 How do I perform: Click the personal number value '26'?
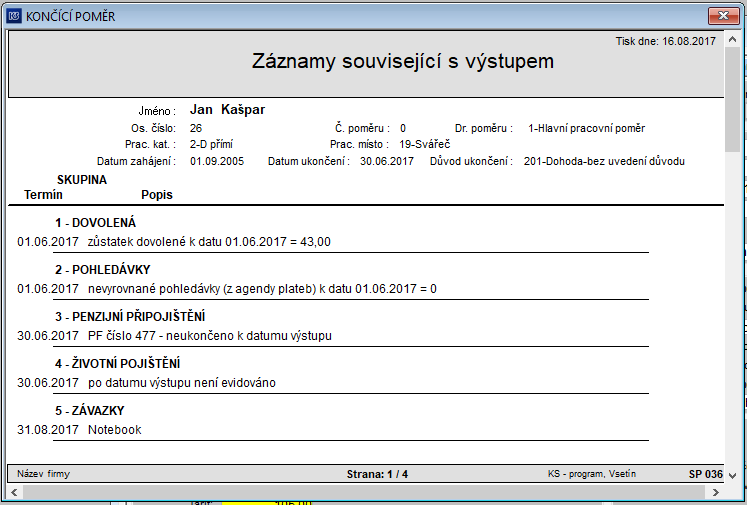pos(196,128)
